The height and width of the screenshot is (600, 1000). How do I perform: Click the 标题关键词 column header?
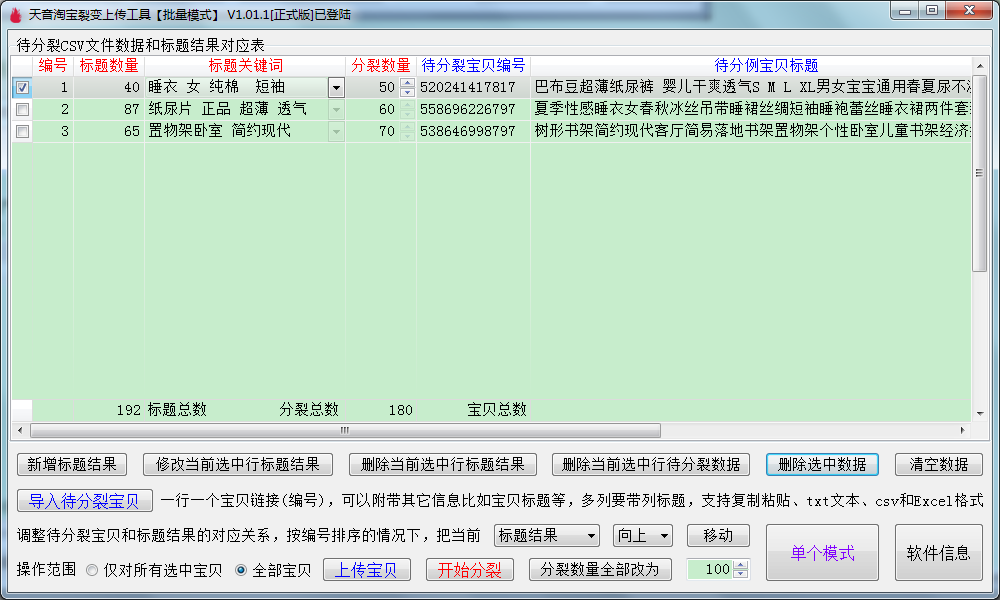point(245,66)
